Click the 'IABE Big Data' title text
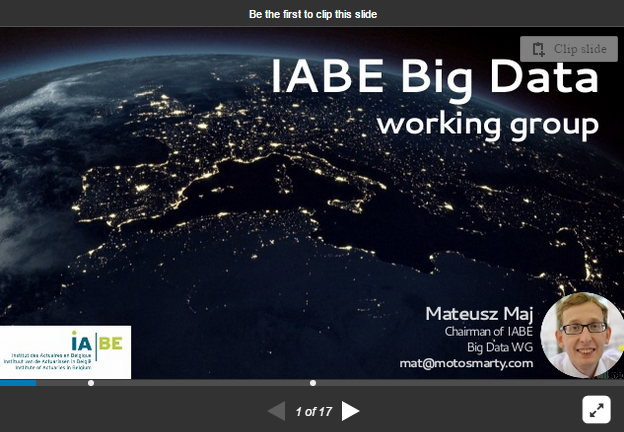 coord(436,79)
